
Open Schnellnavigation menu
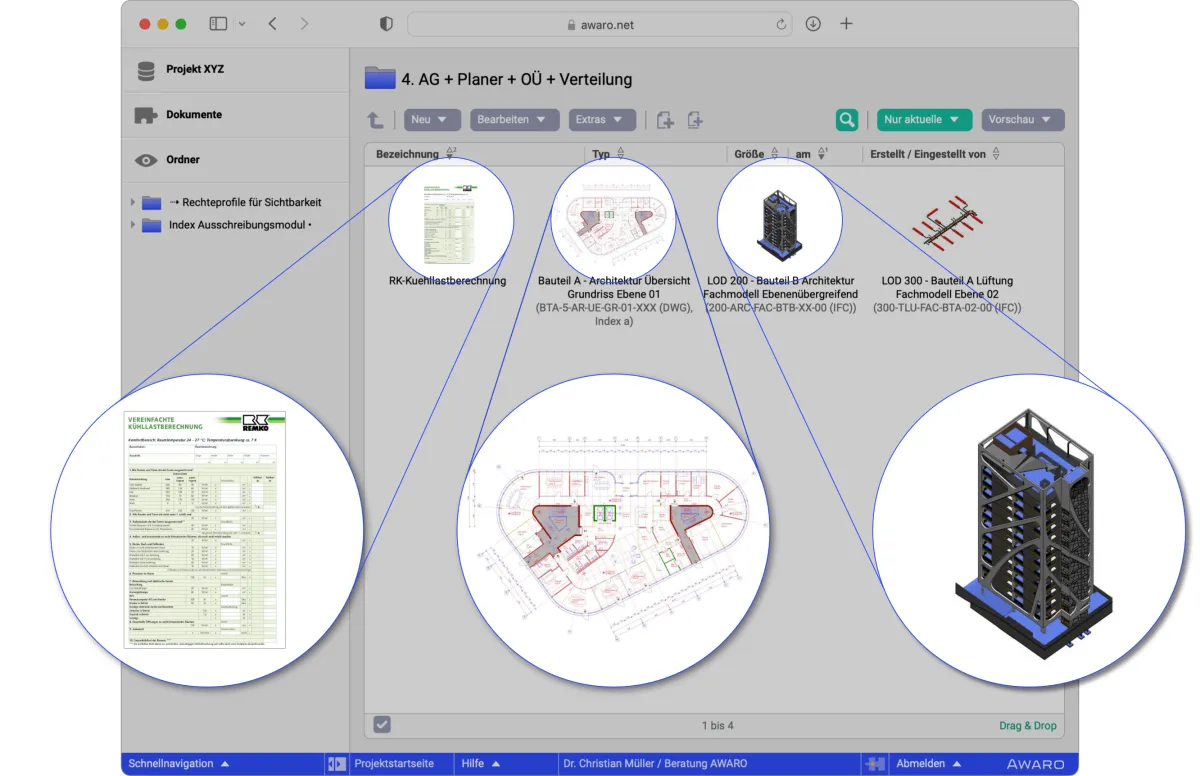pos(179,764)
